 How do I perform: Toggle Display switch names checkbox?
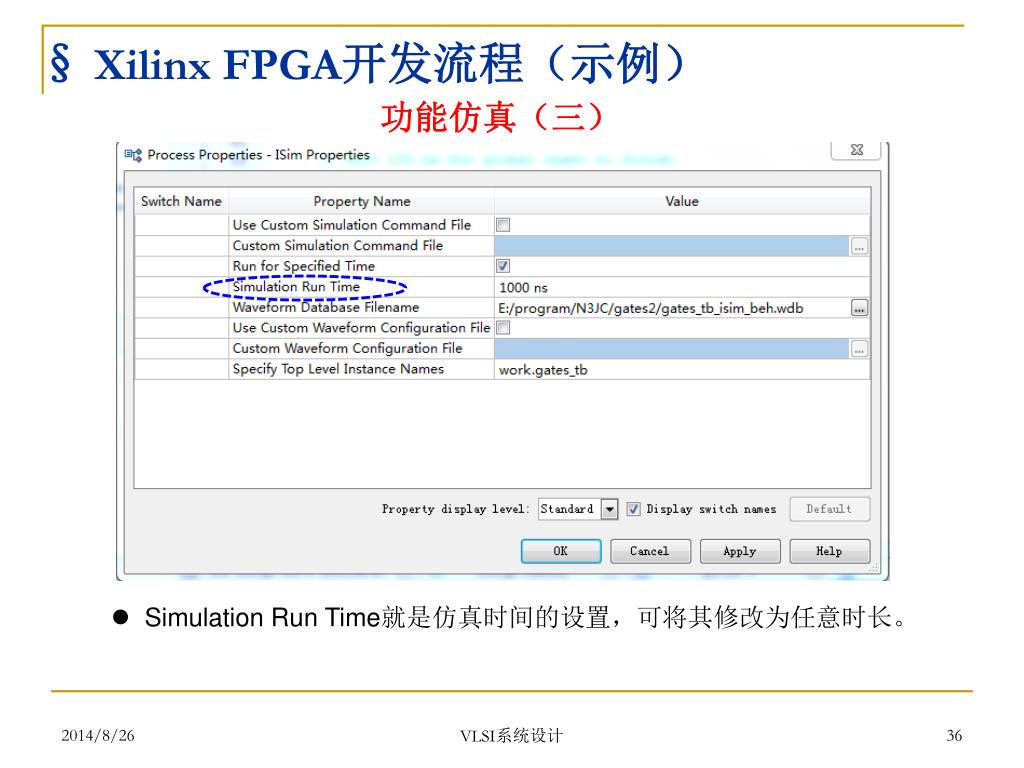click(633, 509)
